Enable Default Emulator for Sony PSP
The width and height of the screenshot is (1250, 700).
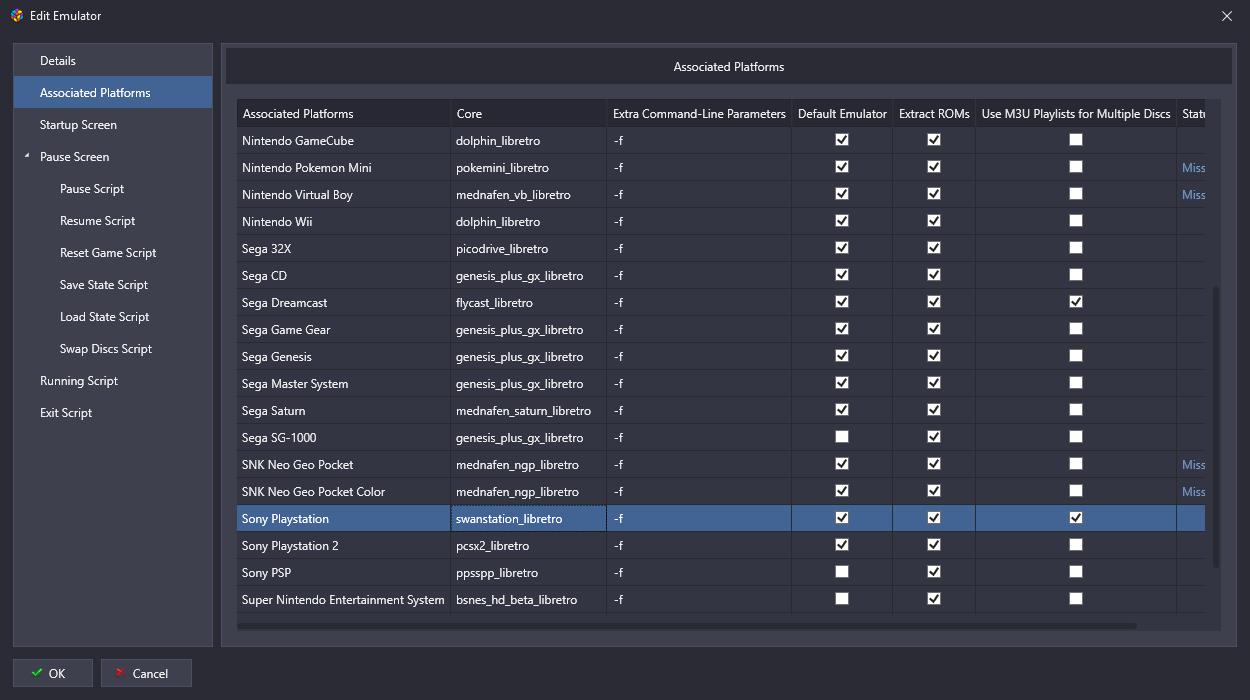pyautogui.click(x=842, y=572)
